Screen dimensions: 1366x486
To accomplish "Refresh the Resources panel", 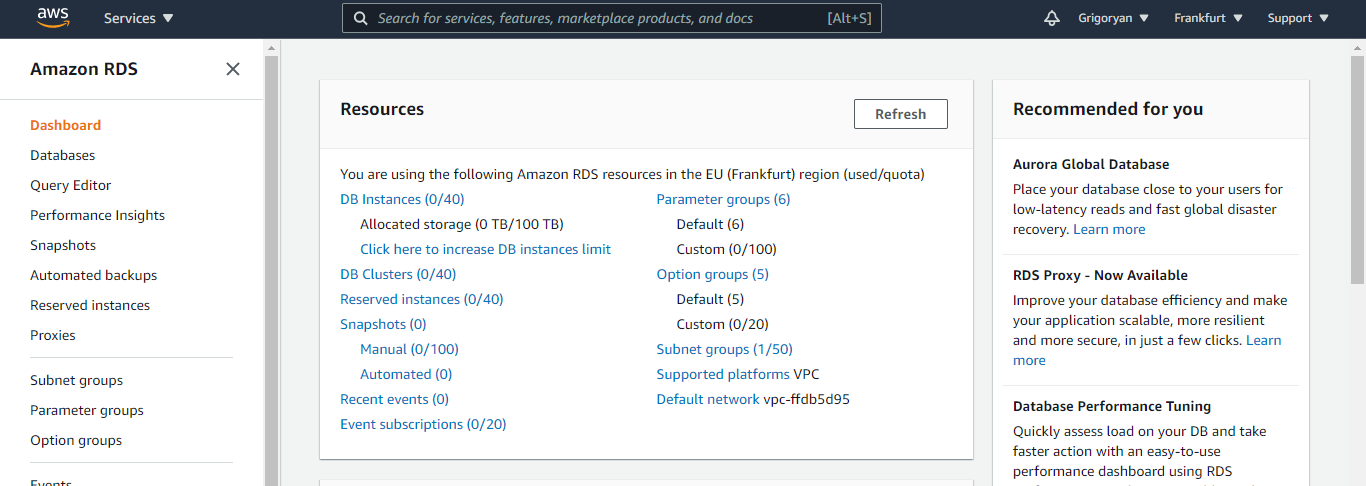I will [x=900, y=114].
